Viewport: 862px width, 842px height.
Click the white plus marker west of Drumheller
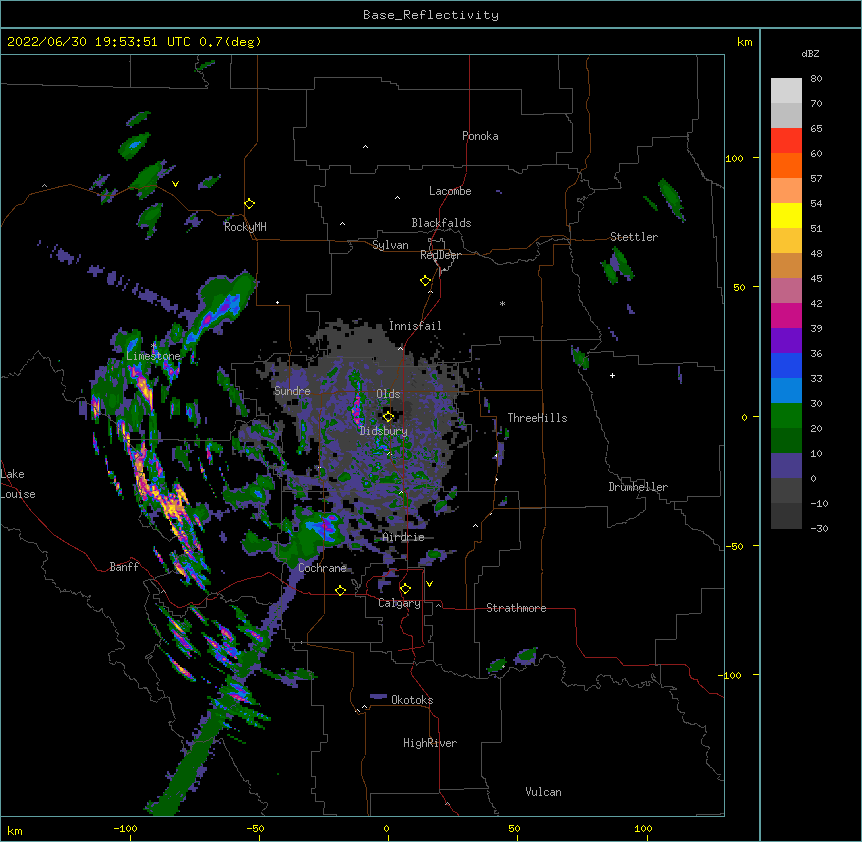tap(612, 375)
